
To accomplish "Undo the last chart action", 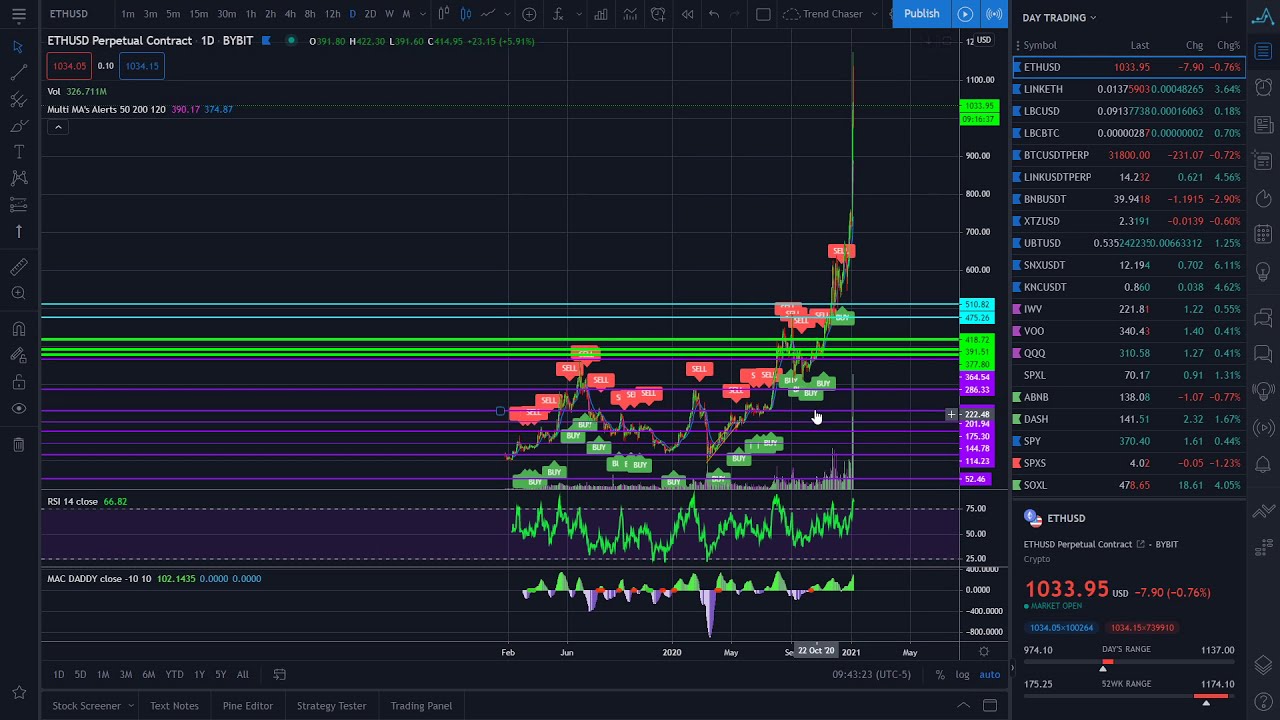I will click(x=713, y=14).
